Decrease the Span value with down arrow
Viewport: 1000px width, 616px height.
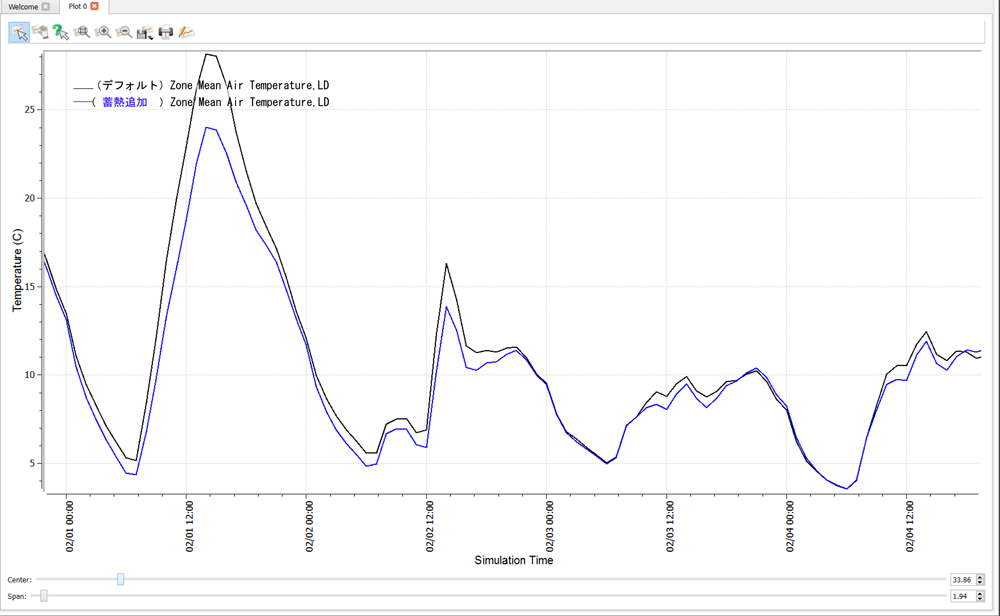(x=980, y=599)
